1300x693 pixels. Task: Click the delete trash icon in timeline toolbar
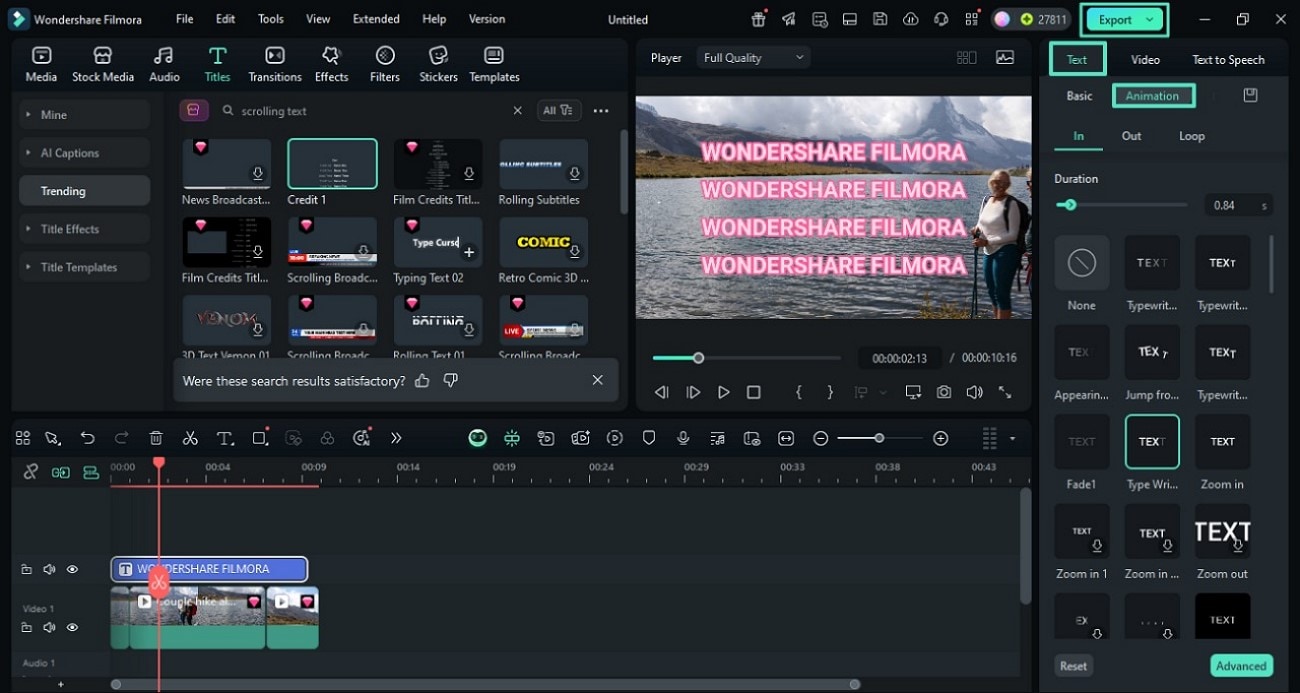point(156,438)
